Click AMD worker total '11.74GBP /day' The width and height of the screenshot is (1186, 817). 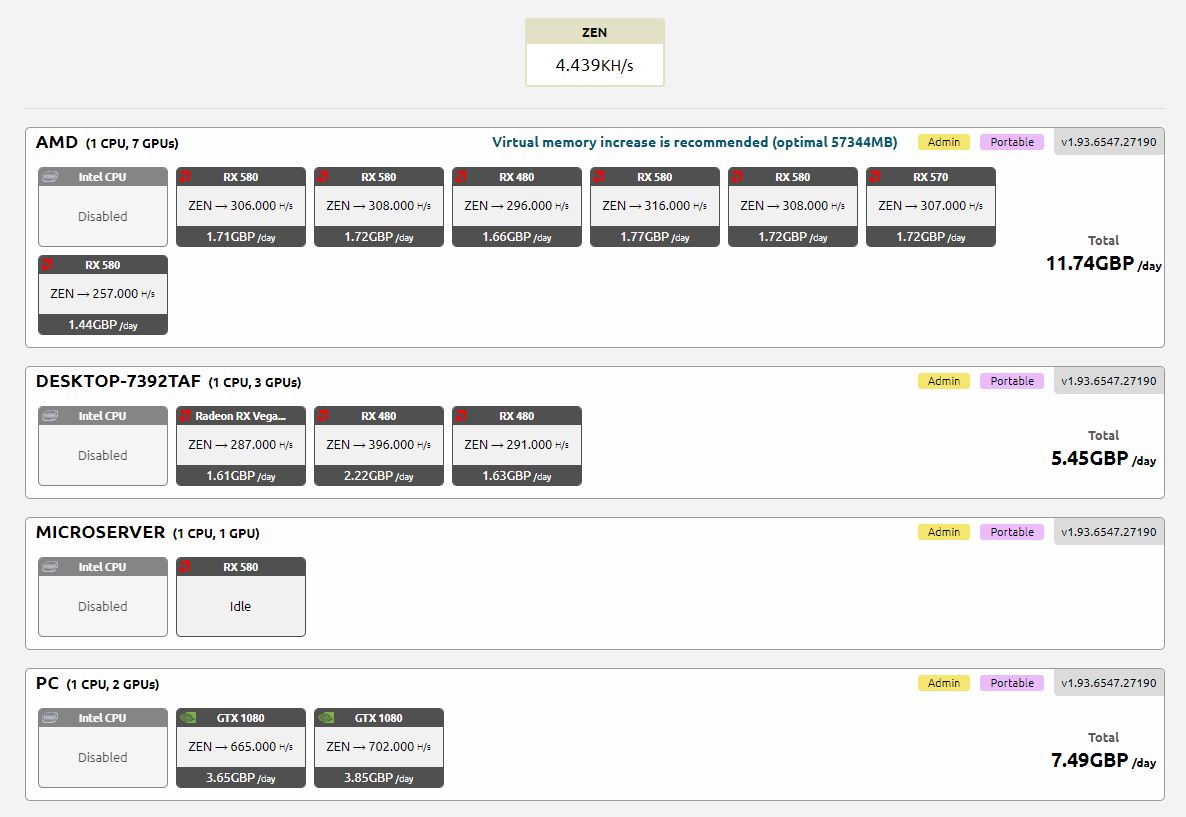(1104, 263)
